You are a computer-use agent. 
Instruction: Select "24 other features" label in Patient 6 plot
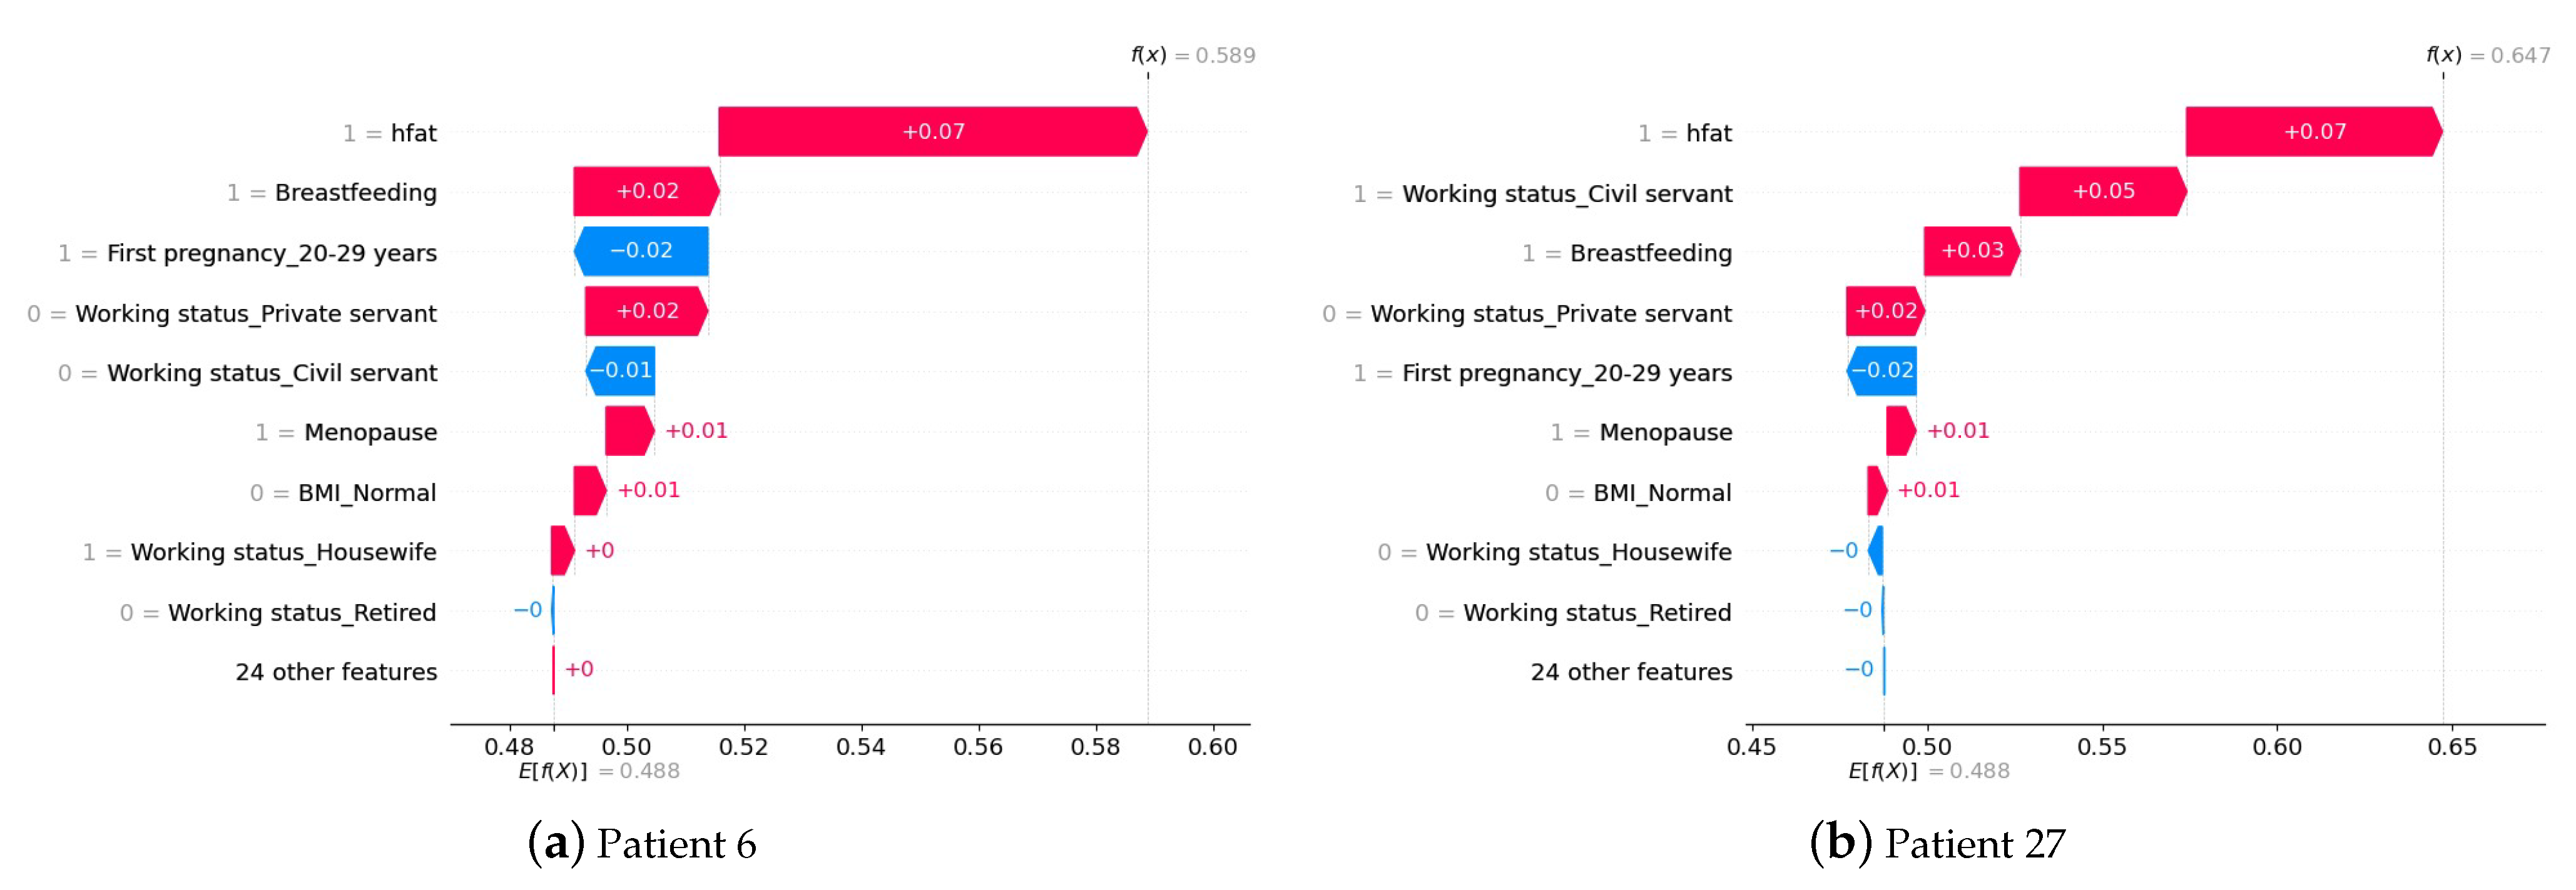[x=336, y=672]
